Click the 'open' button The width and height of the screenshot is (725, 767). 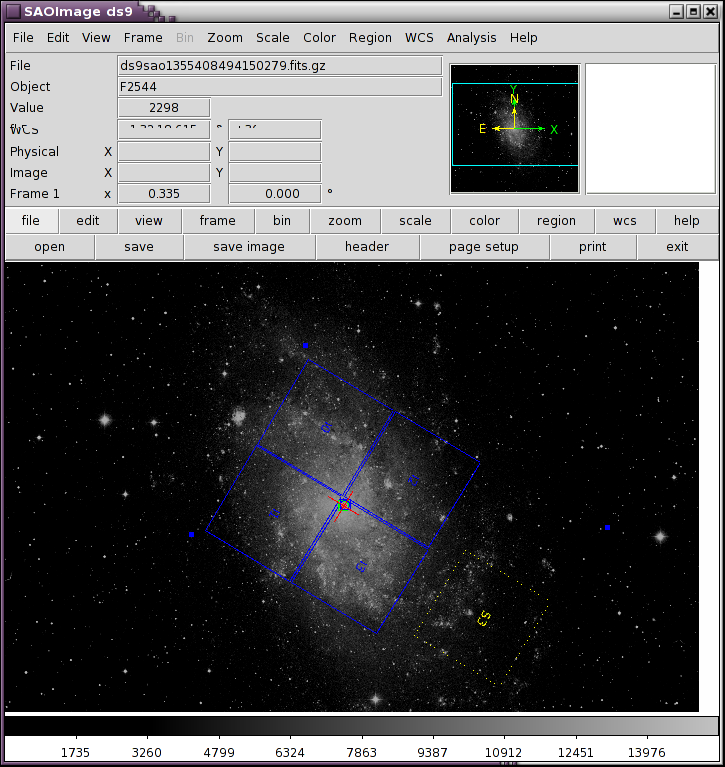click(x=49, y=247)
